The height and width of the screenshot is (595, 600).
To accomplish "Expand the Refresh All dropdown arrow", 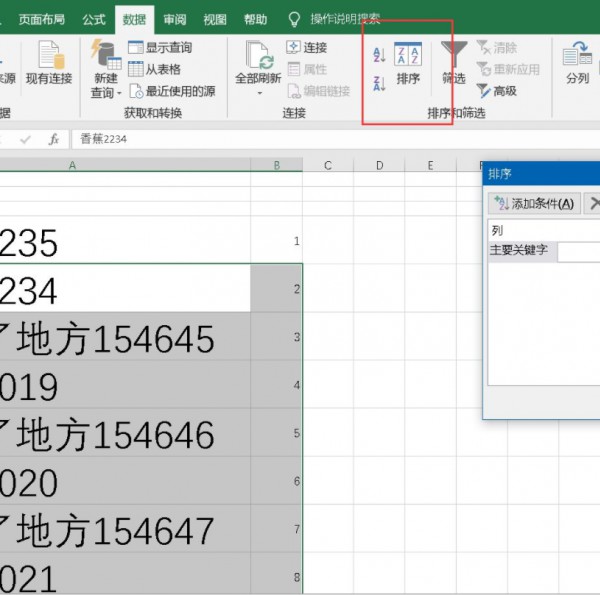I will (x=260, y=93).
